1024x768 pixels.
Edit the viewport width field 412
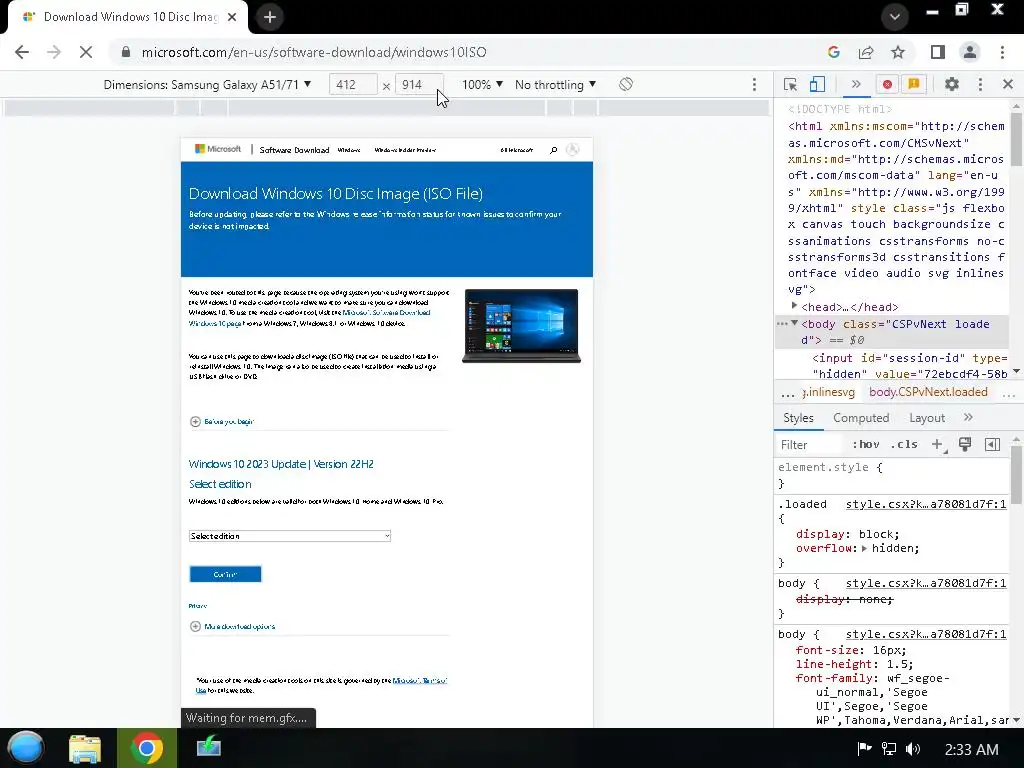coord(353,85)
